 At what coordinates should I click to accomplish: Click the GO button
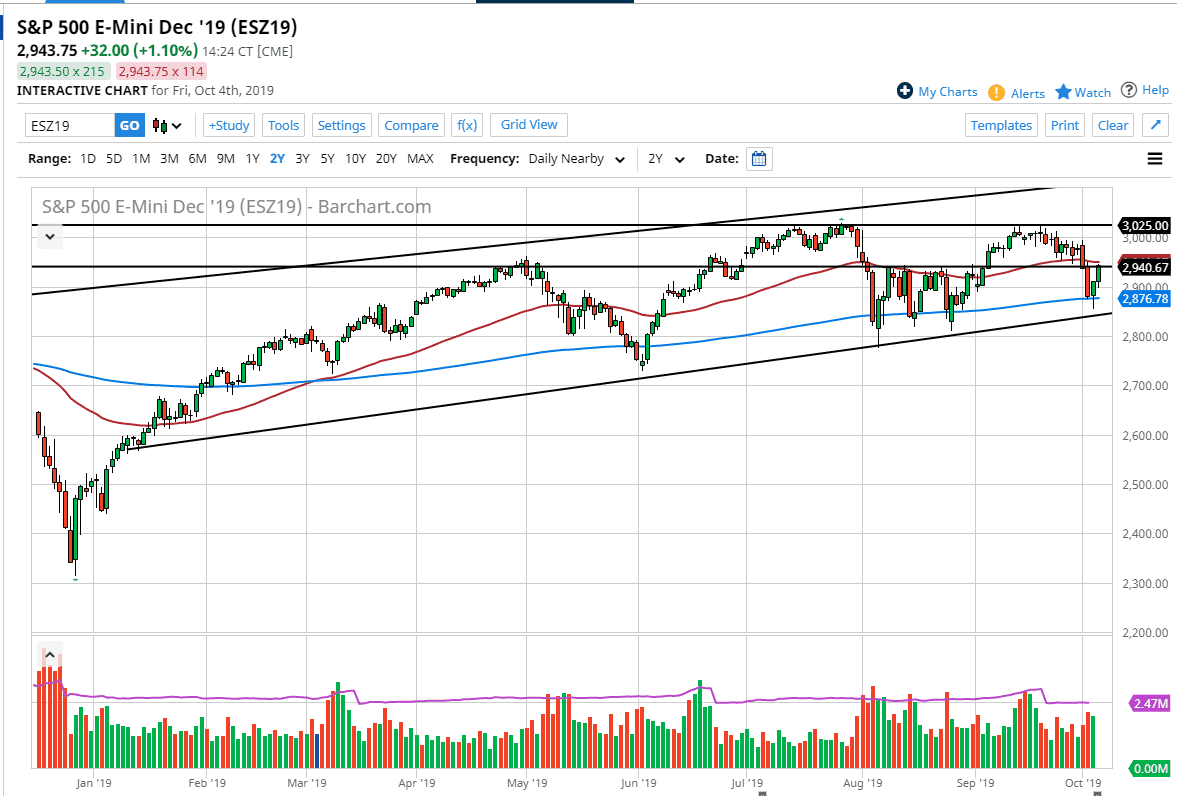(x=129, y=125)
